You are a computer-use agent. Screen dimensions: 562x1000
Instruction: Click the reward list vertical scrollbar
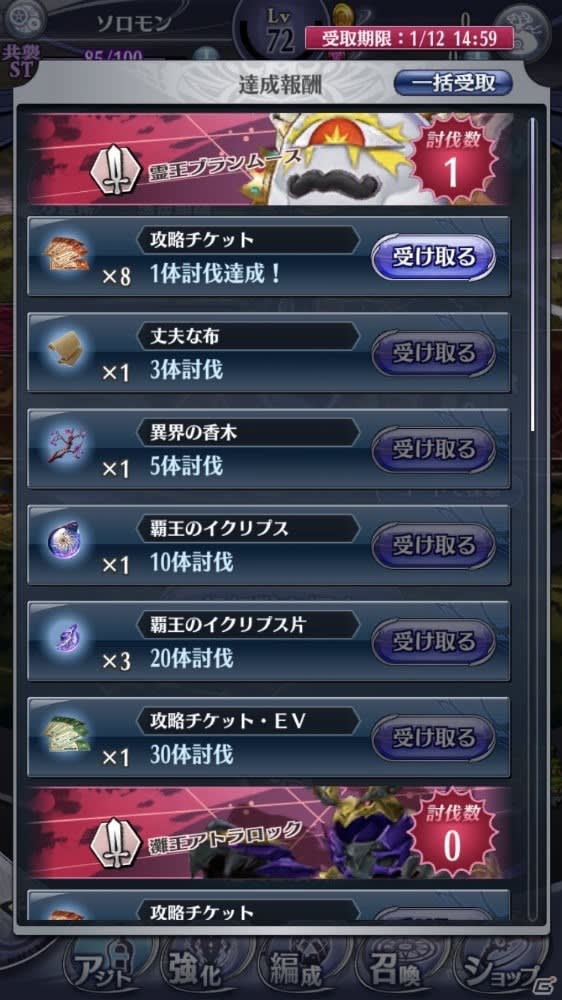coord(533,274)
